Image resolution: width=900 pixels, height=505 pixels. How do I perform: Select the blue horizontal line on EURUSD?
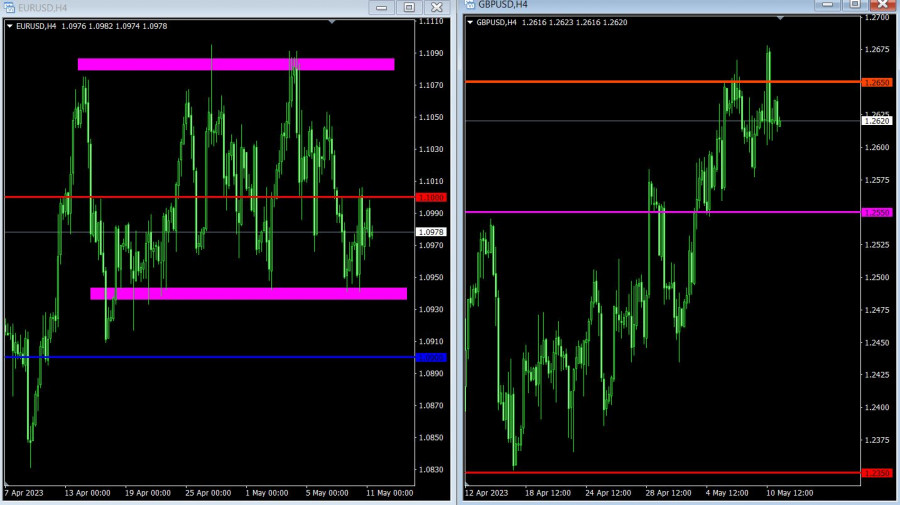[200, 357]
